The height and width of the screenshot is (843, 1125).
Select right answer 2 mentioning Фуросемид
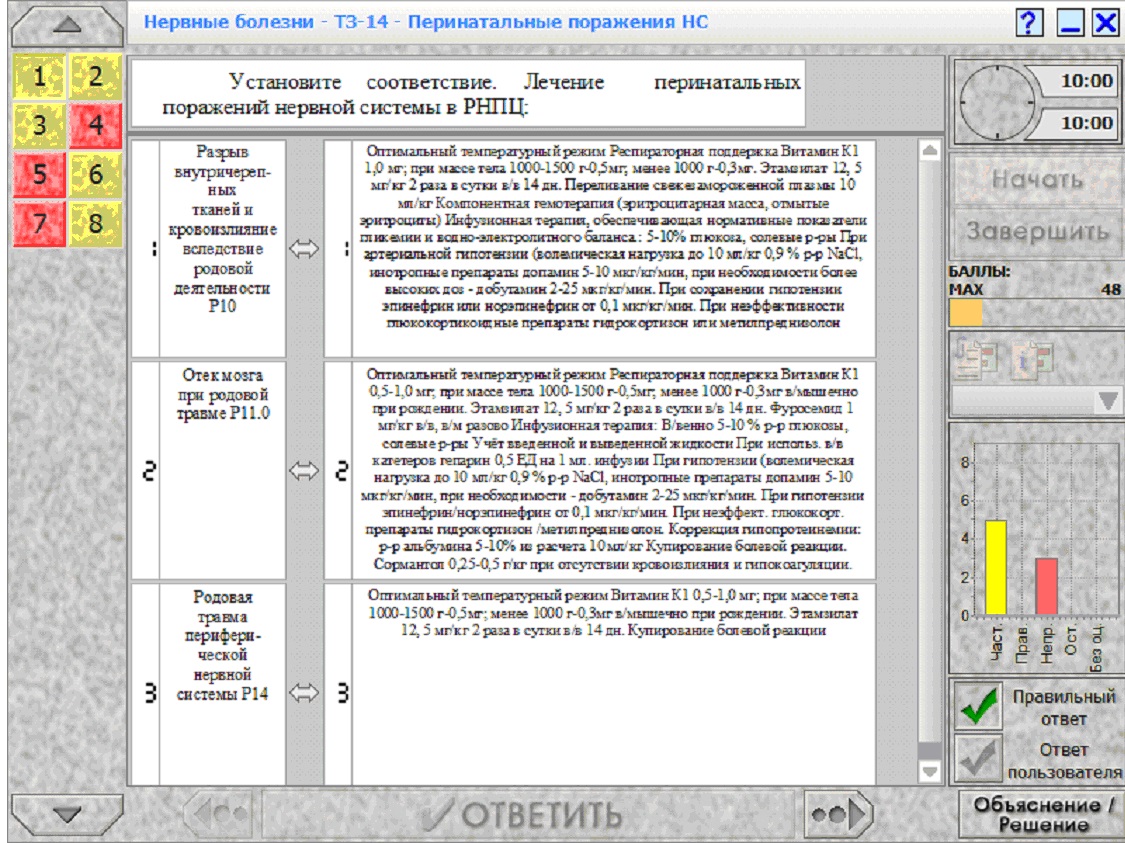coord(613,471)
